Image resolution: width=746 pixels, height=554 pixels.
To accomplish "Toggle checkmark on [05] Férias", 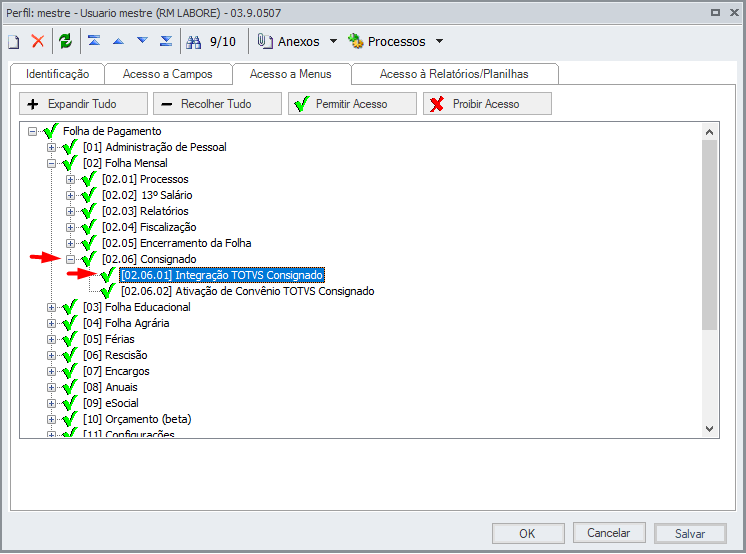I will click(x=69, y=338).
